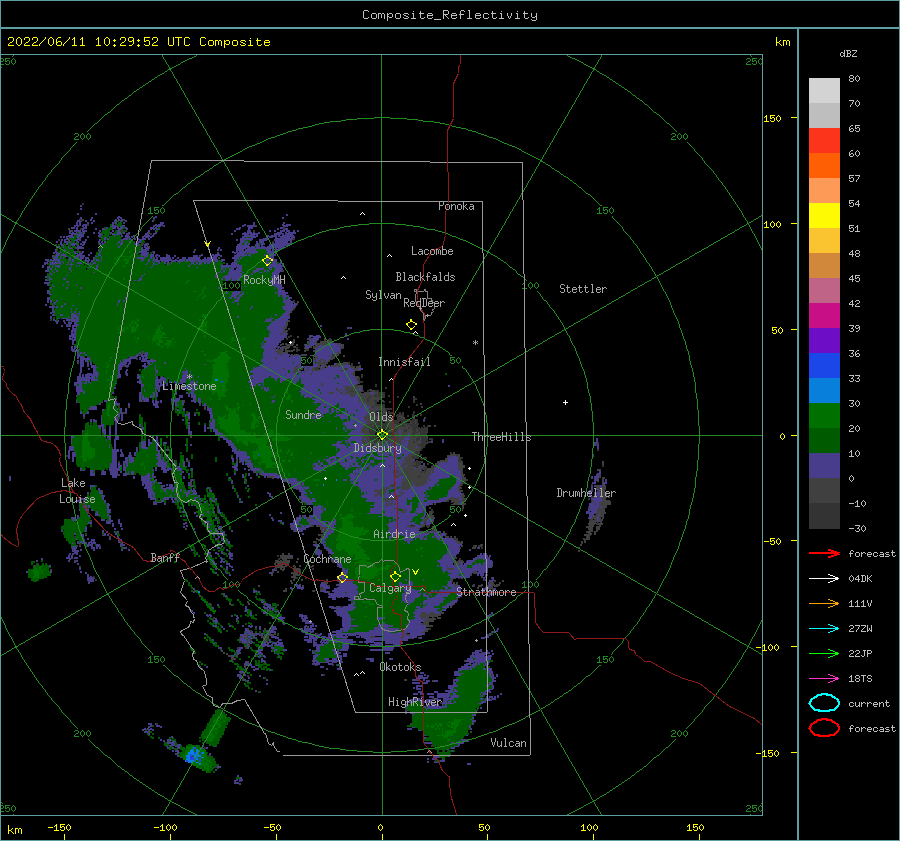Viewport: 900px width, 841px height.
Task: Click the Drumheller city label
Action: click(x=586, y=493)
